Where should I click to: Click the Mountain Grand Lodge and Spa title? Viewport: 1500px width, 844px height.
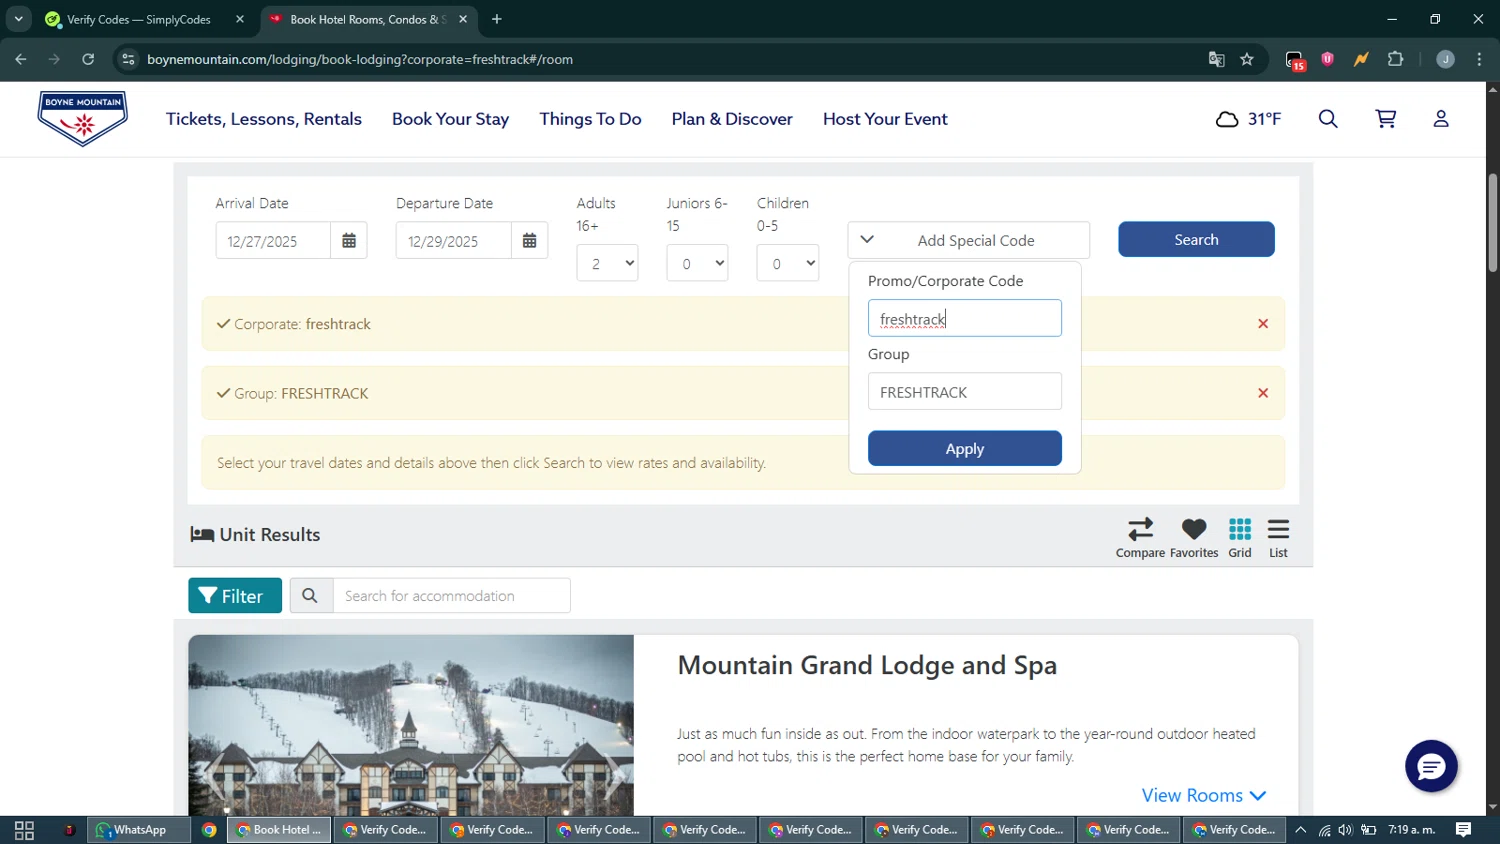click(867, 666)
